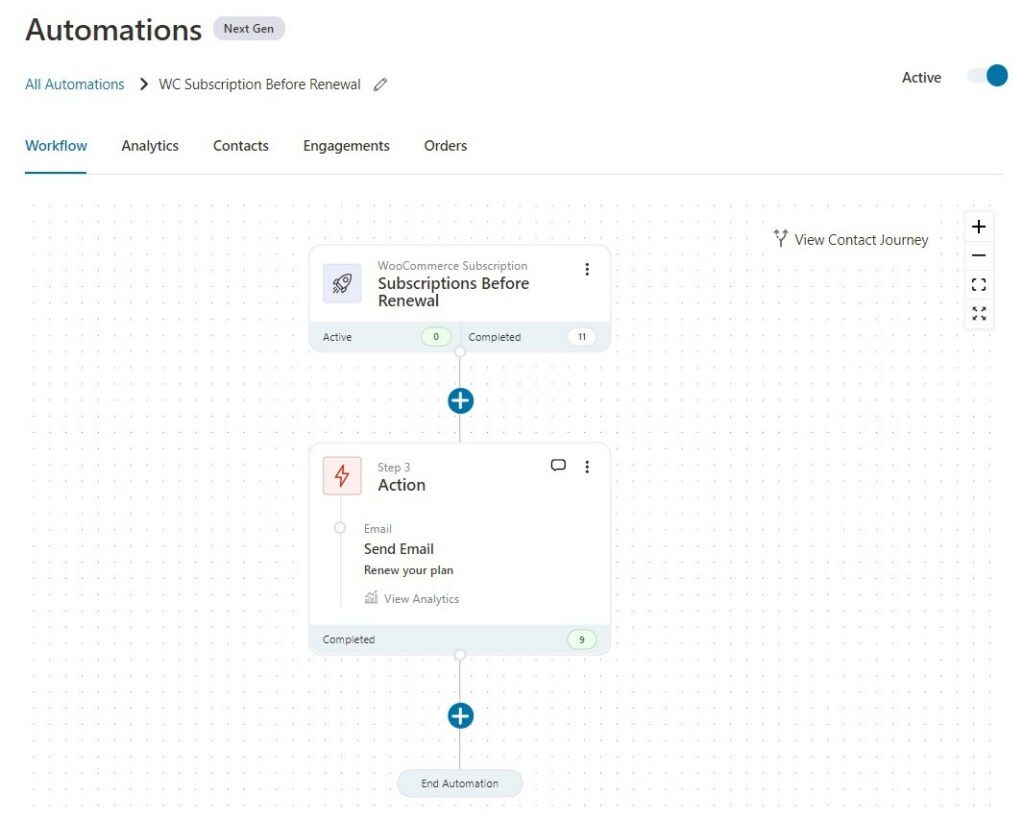Open Step 3 Action three-dot menu
This screenshot has width=1024, height=818.
coord(587,467)
